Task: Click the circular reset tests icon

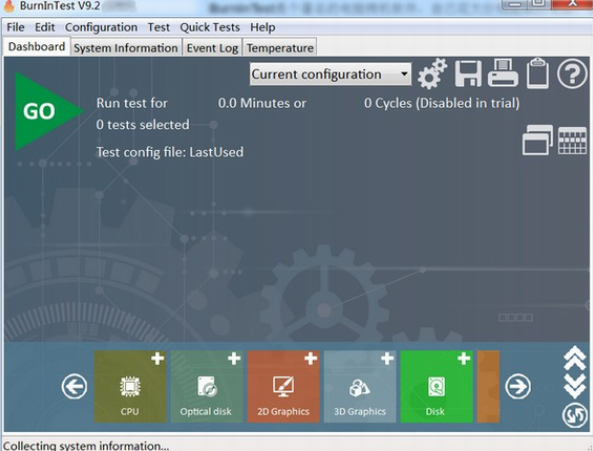Action: tap(574, 415)
